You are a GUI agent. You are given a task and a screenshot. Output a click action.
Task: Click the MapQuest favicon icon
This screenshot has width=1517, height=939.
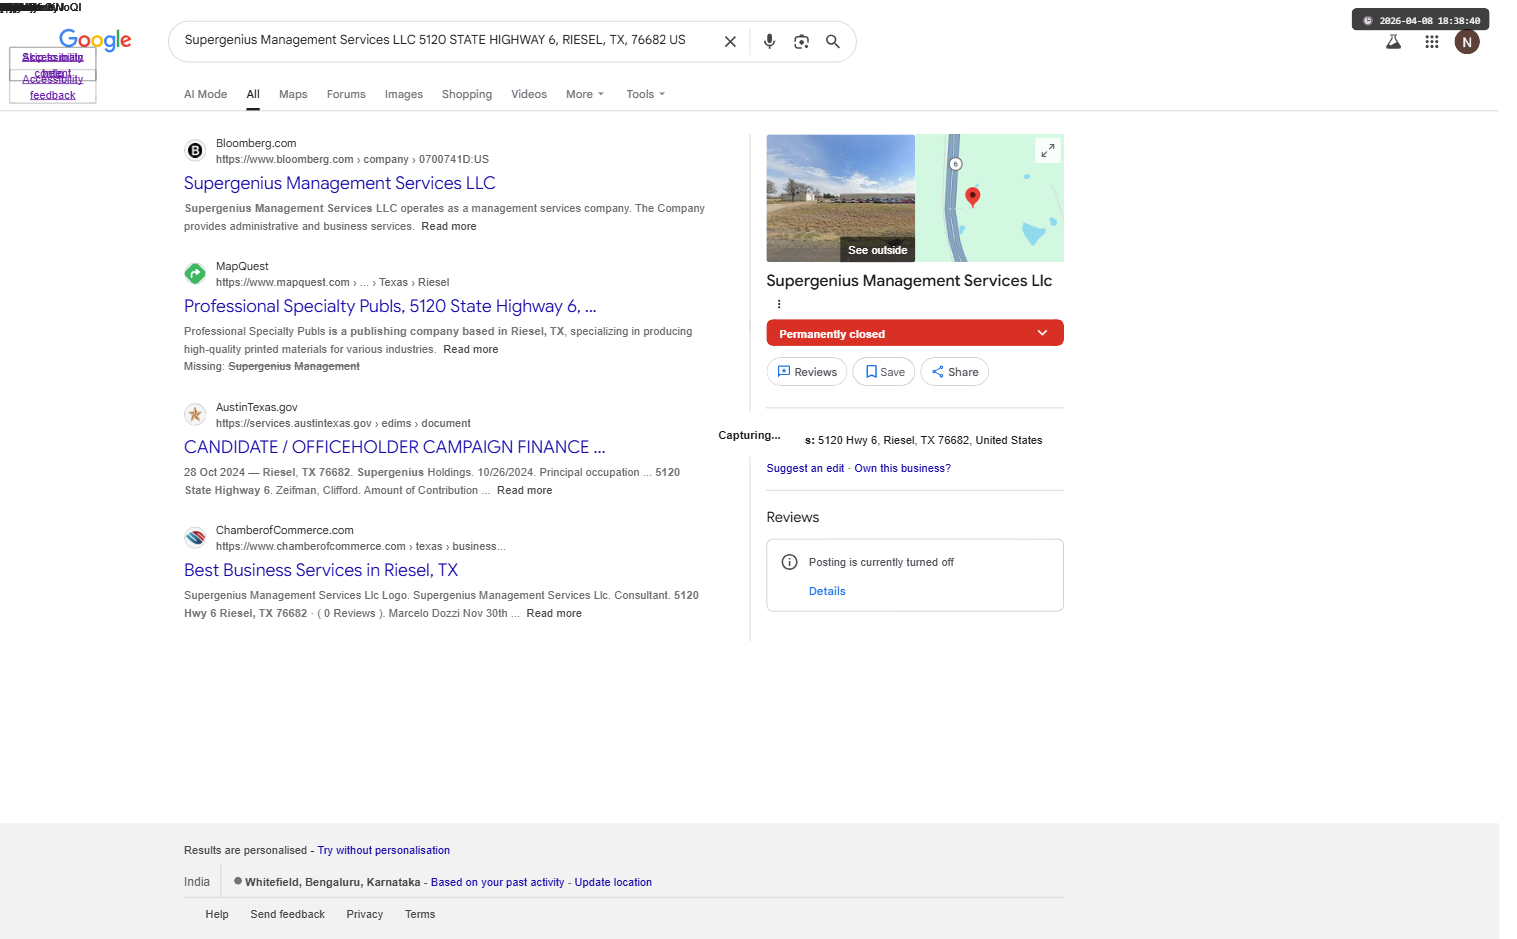(195, 274)
